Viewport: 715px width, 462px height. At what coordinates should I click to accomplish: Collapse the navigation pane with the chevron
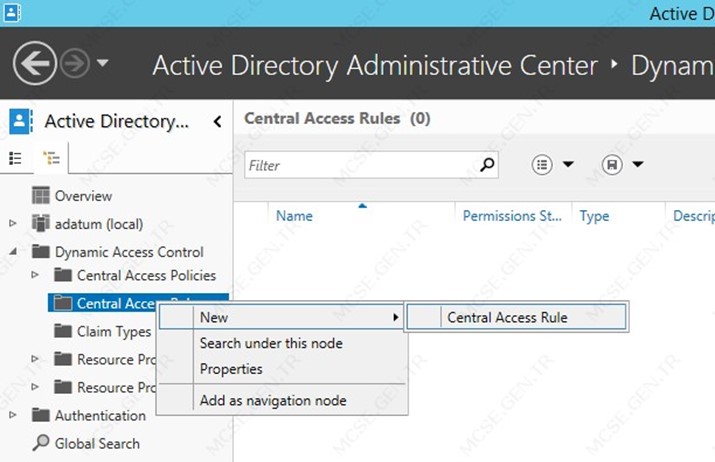[x=218, y=121]
